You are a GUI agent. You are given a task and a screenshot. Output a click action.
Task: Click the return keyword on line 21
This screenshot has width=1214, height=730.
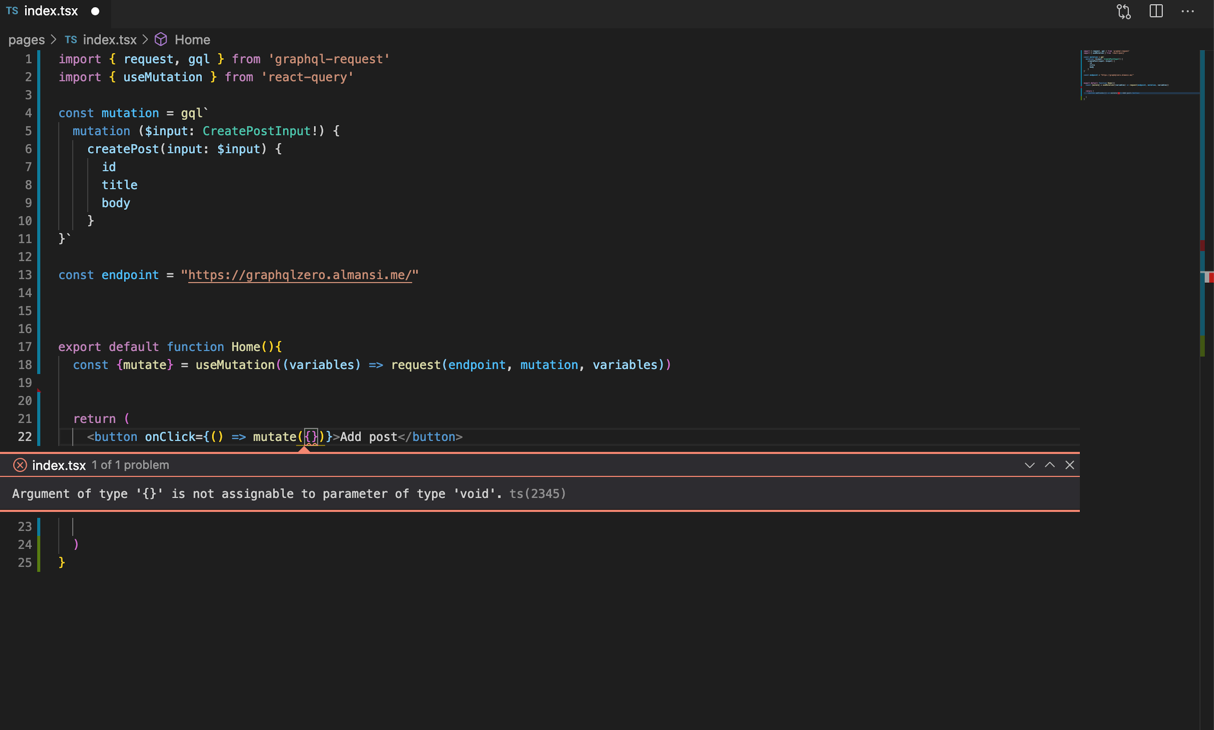94,419
